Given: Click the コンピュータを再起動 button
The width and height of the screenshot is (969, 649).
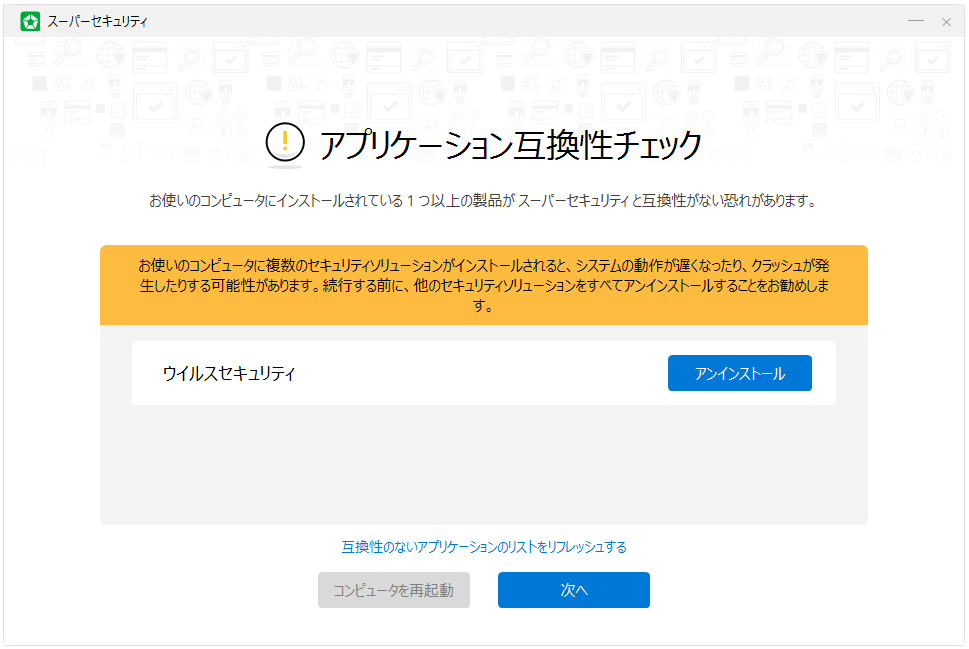Looking at the screenshot, I should [x=394, y=590].
